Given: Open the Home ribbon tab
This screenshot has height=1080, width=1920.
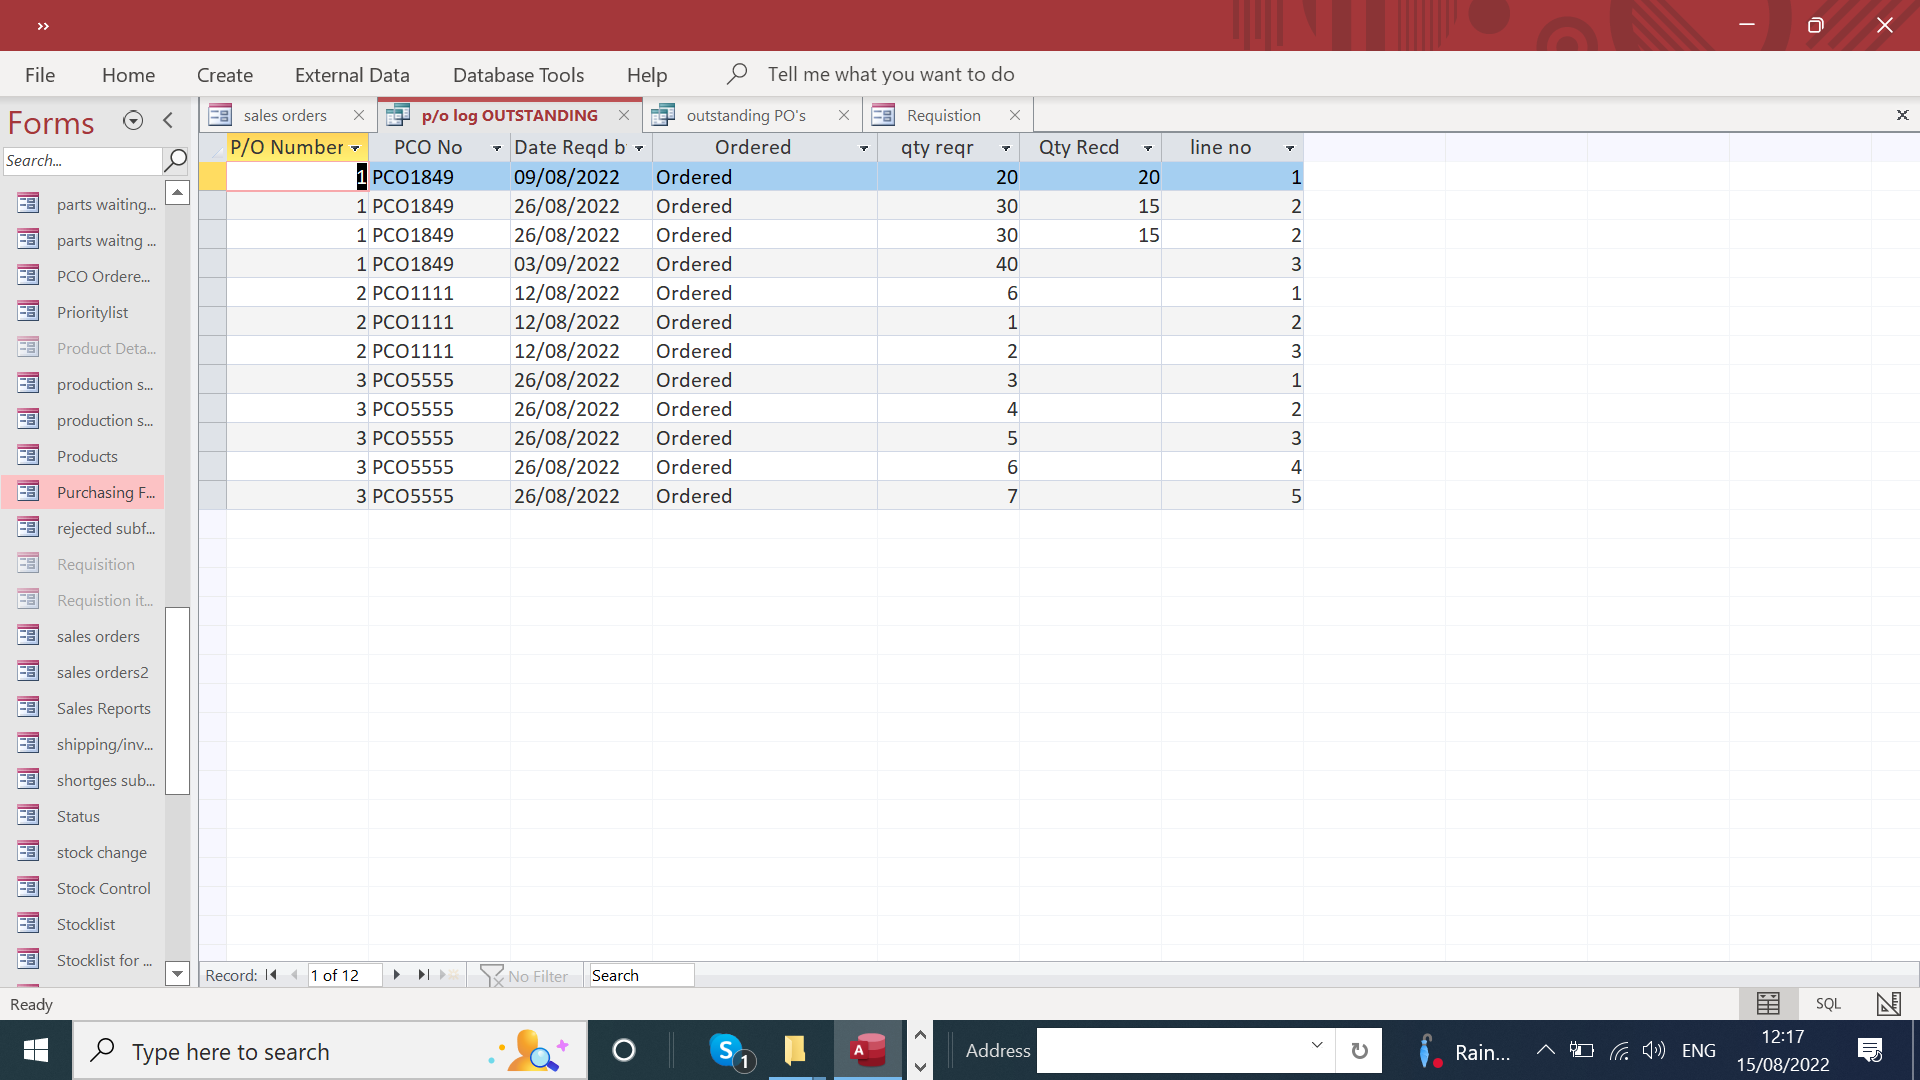Looking at the screenshot, I should tap(128, 75).
